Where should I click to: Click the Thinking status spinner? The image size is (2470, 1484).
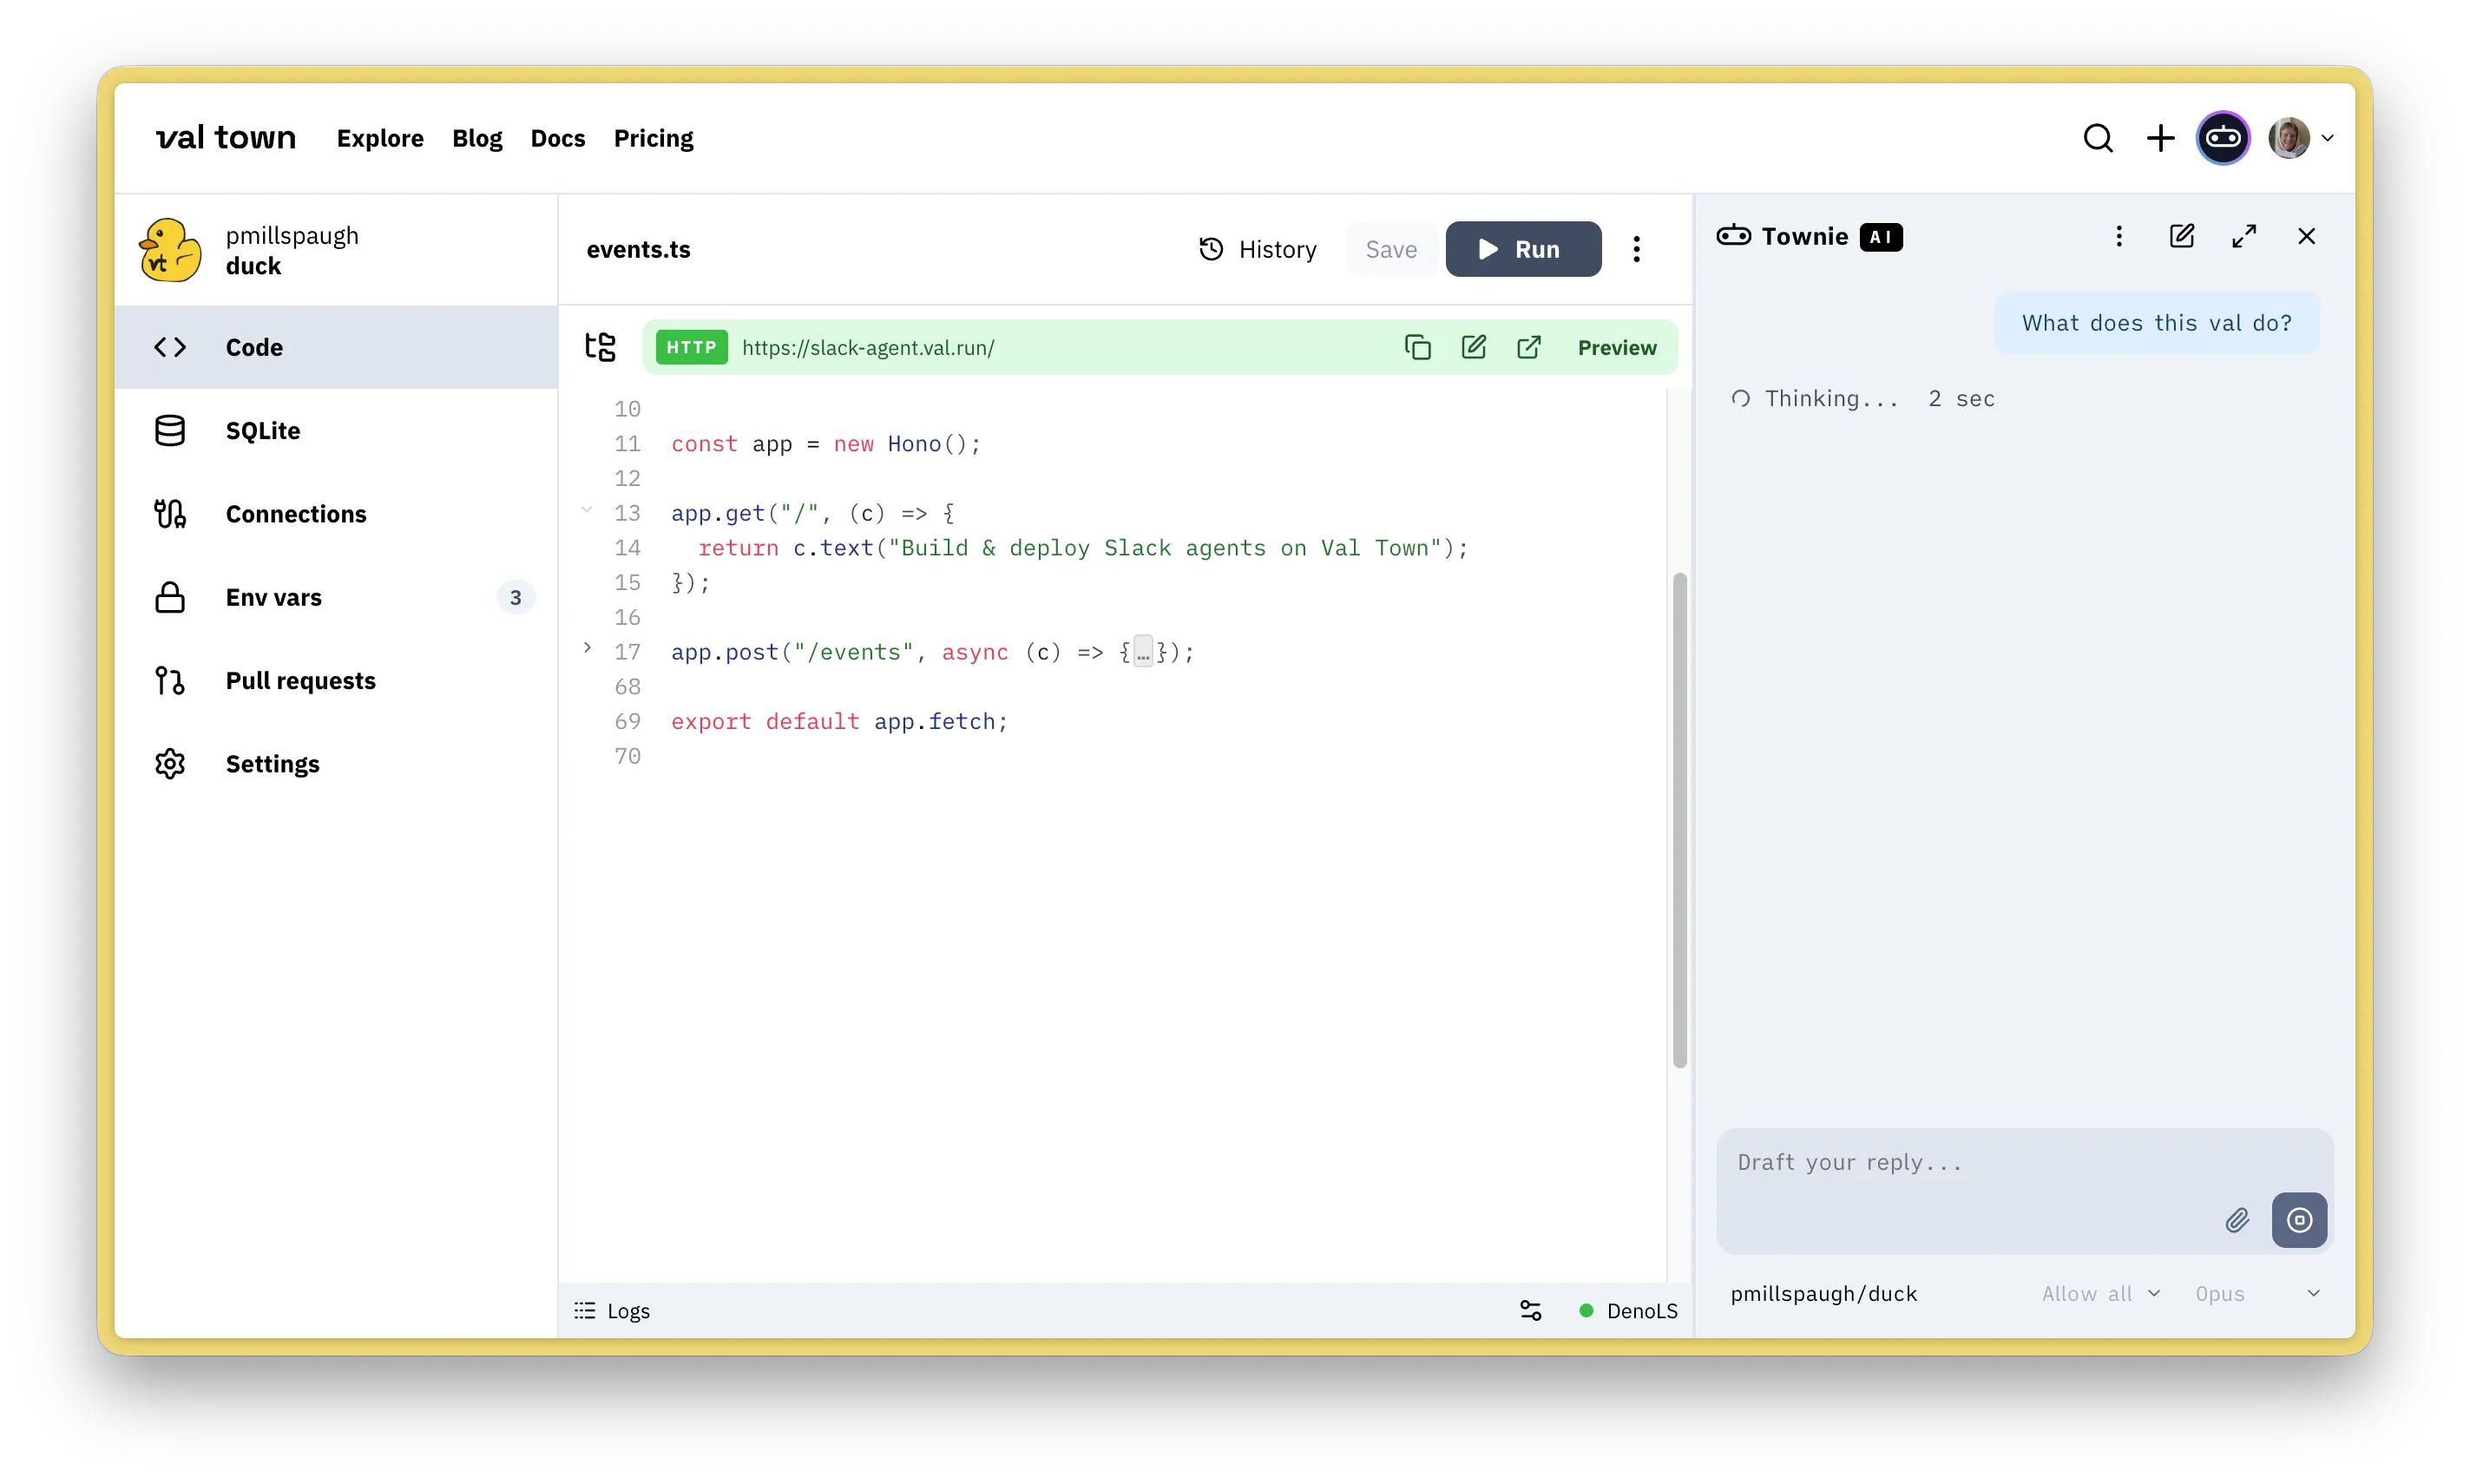click(x=1740, y=399)
